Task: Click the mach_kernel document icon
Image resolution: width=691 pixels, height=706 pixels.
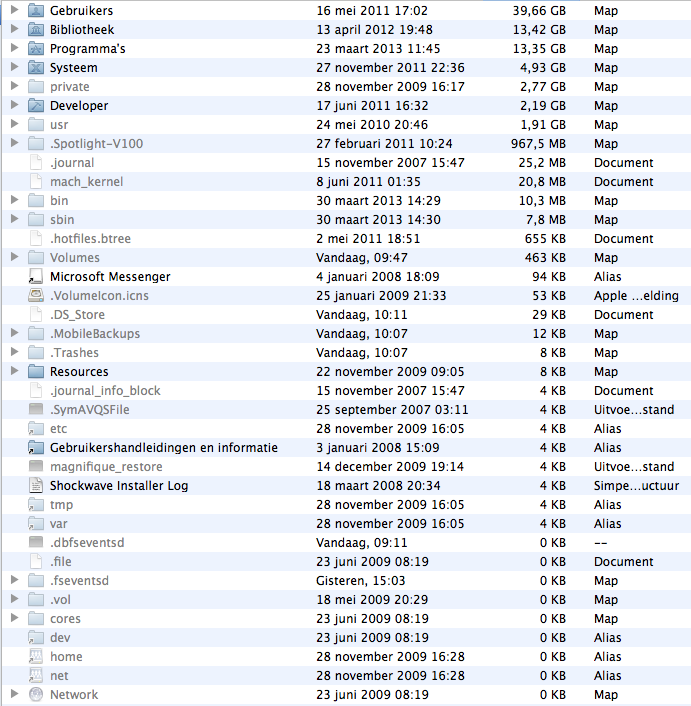Action: coord(36,181)
